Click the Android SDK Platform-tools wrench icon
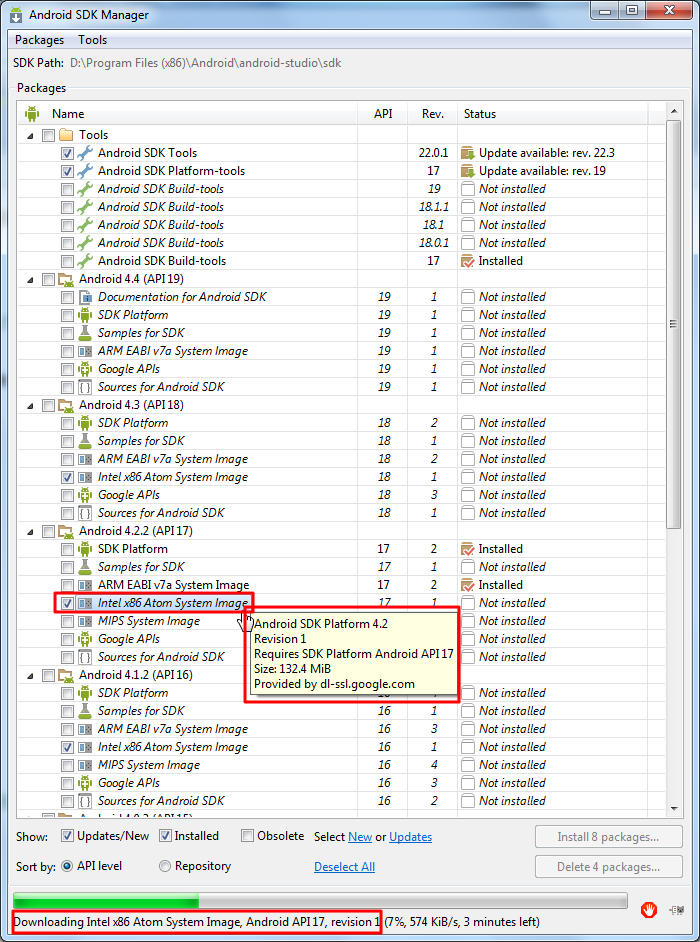Screen dimensions: 700x942 click(85, 171)
